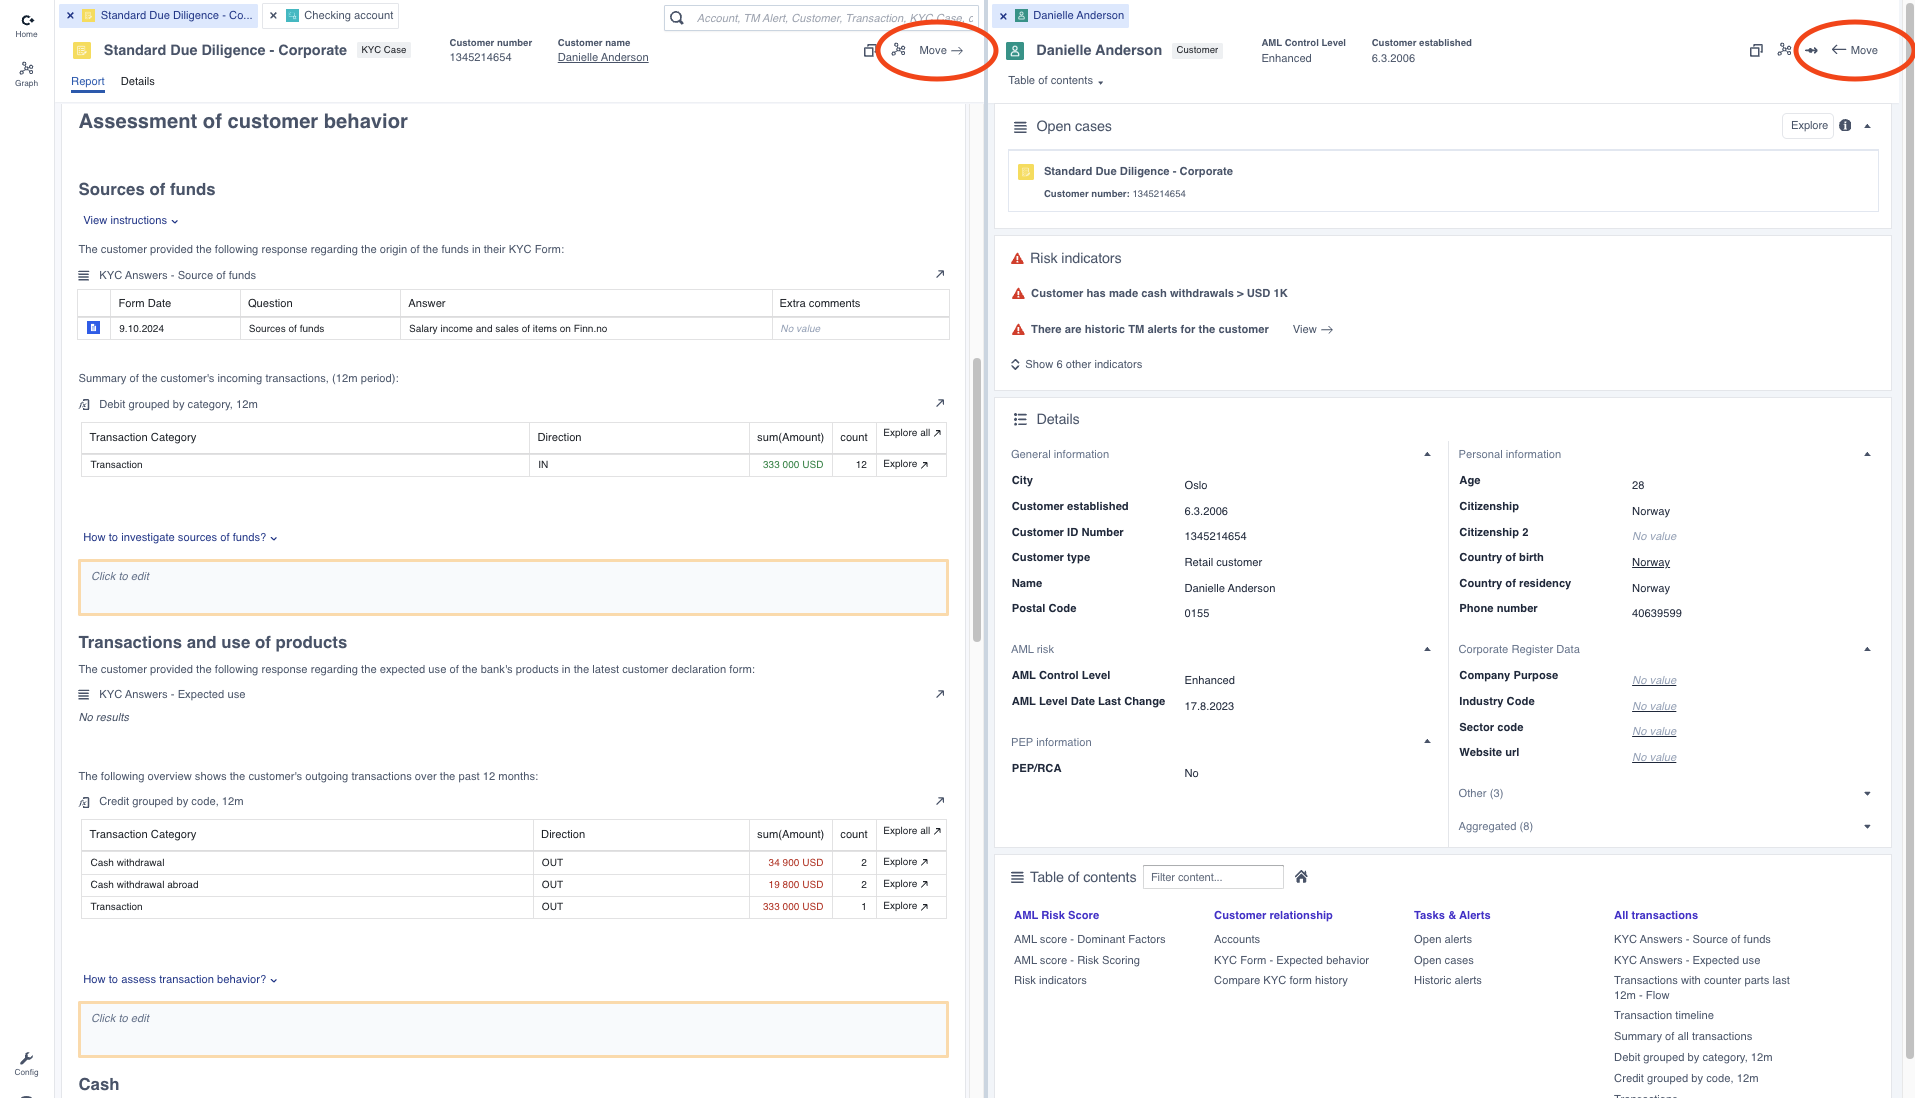
Task: Click the Norway Country of birth link
Action: click(x=1650, y=563)
